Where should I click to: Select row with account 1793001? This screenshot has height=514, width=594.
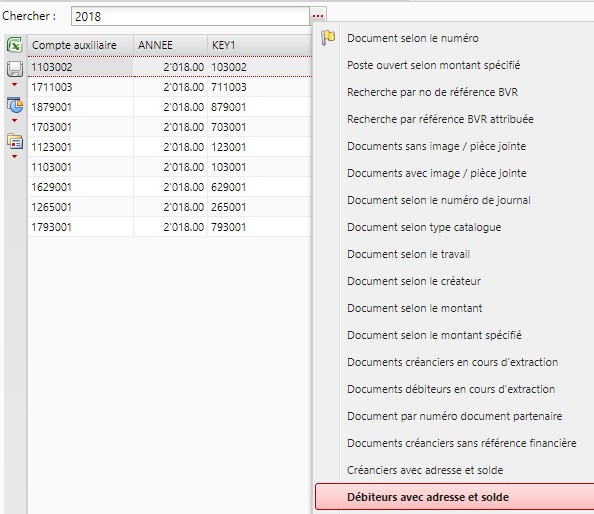[x=170, y=227]
